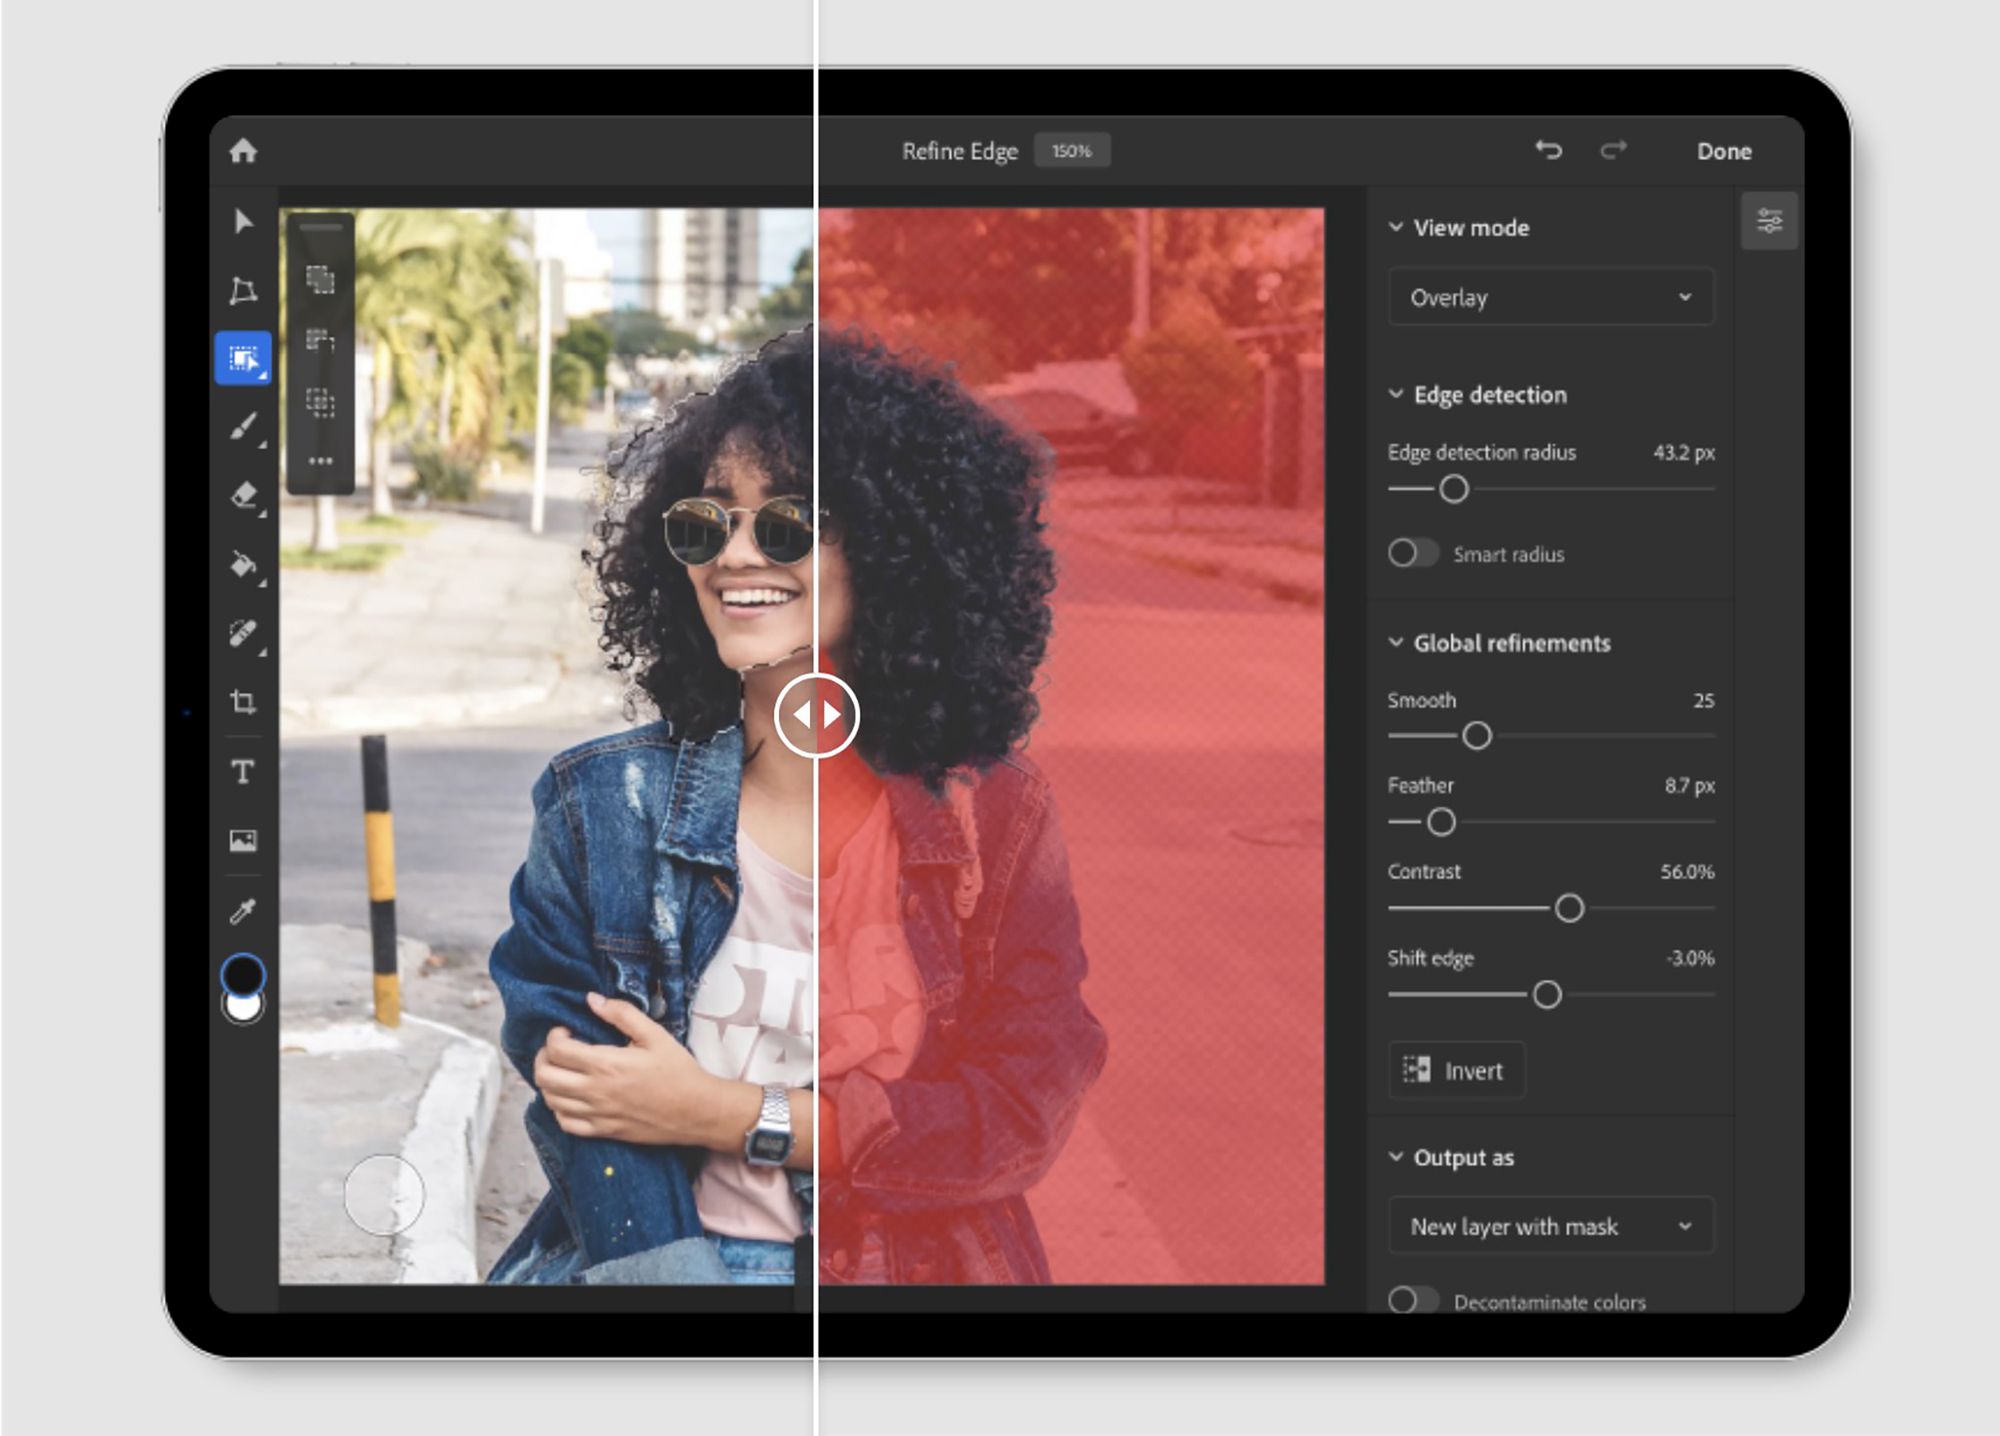Open the three-dot more options in tool options
This screenshot has width=2000, height=1436.
point(320,461)
